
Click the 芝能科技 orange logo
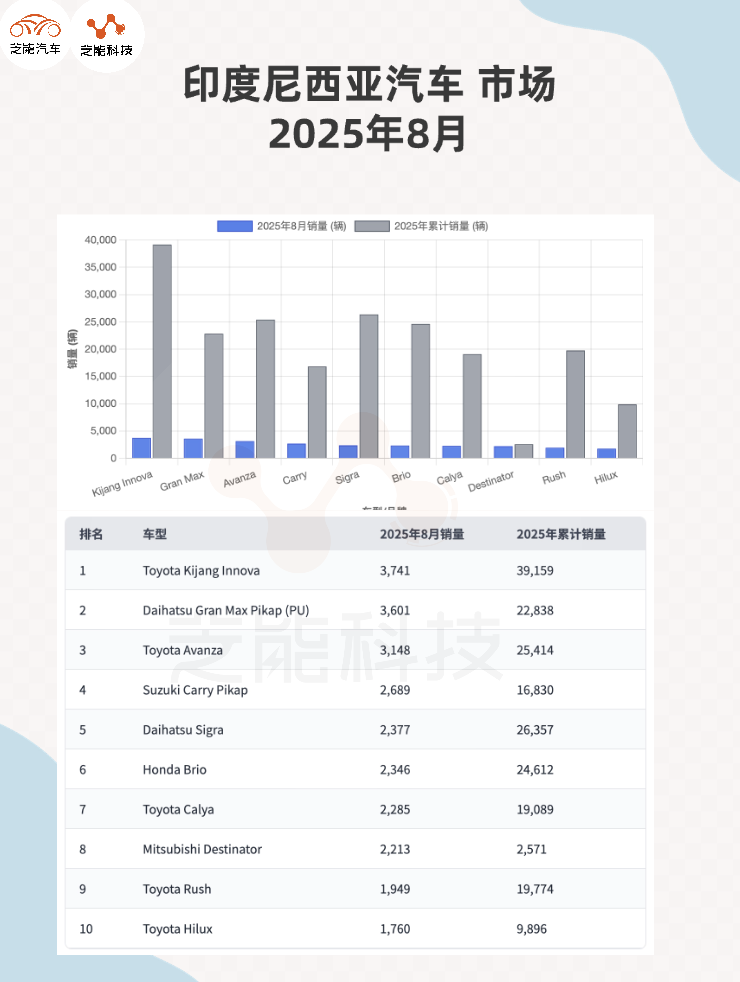click(x=107, y=34)
